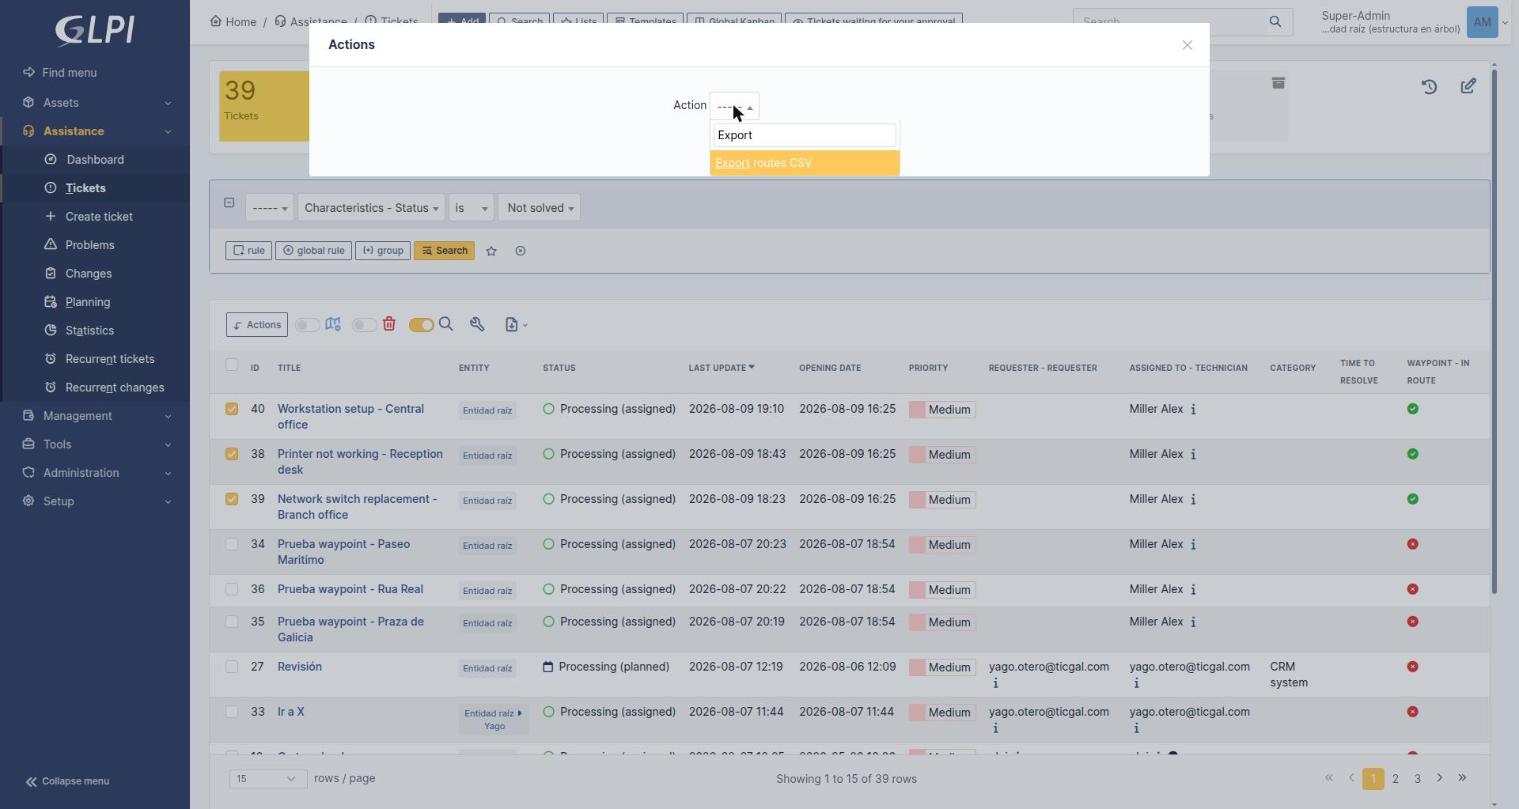
Task: Open the Dashboard sidebar item
Action: click(95, 160)
